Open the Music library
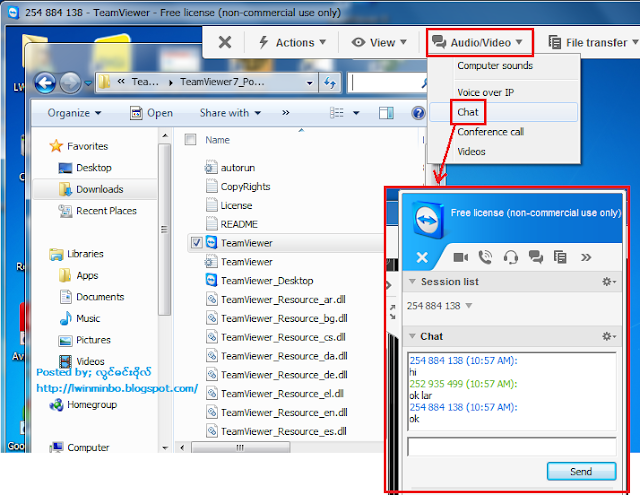This screenshot has height=495, width=640. (80, 318)
